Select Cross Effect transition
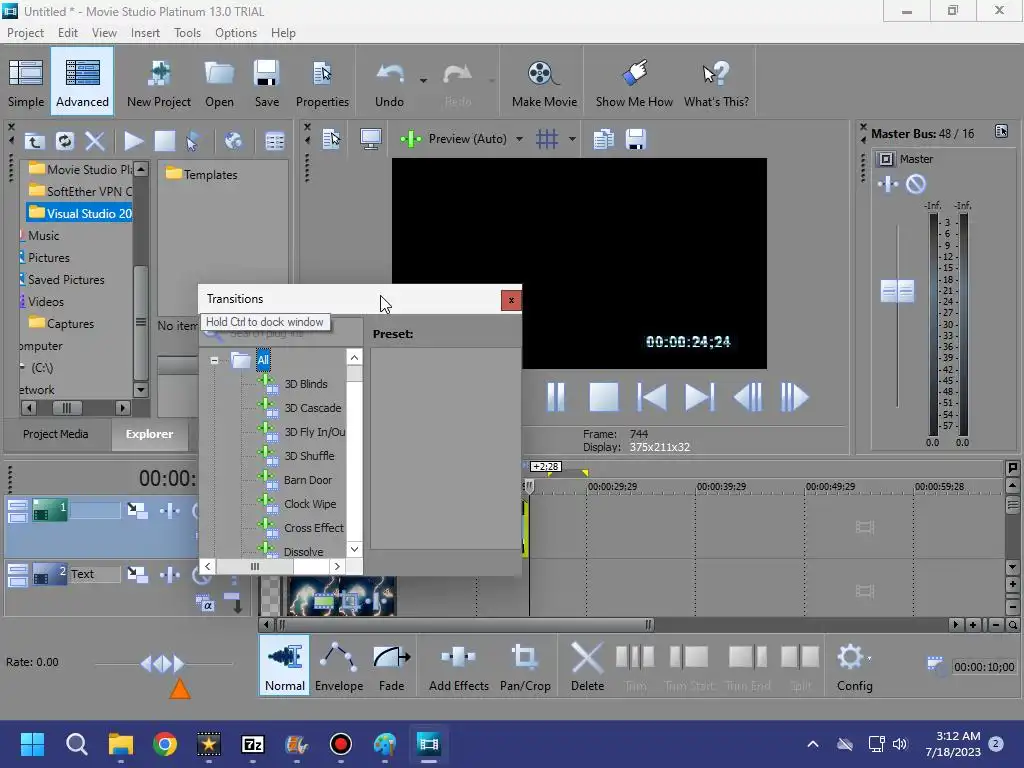This screenshot has height=768, width=1024. coord(313,528)
